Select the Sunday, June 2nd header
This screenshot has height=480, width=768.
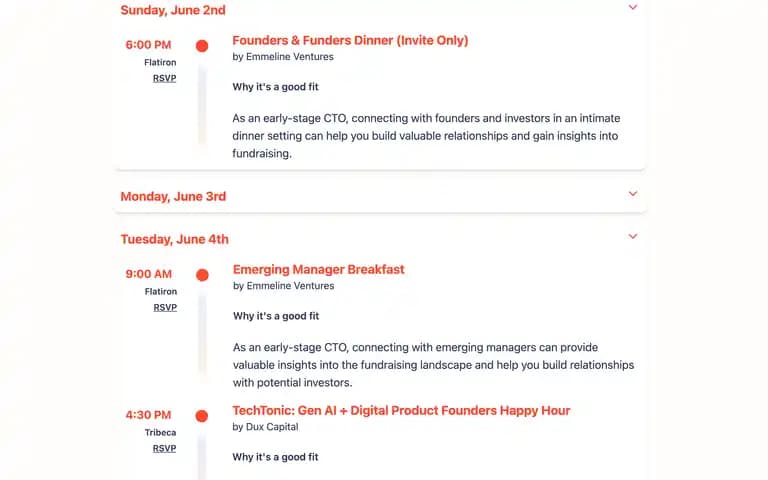click(173, 10)
